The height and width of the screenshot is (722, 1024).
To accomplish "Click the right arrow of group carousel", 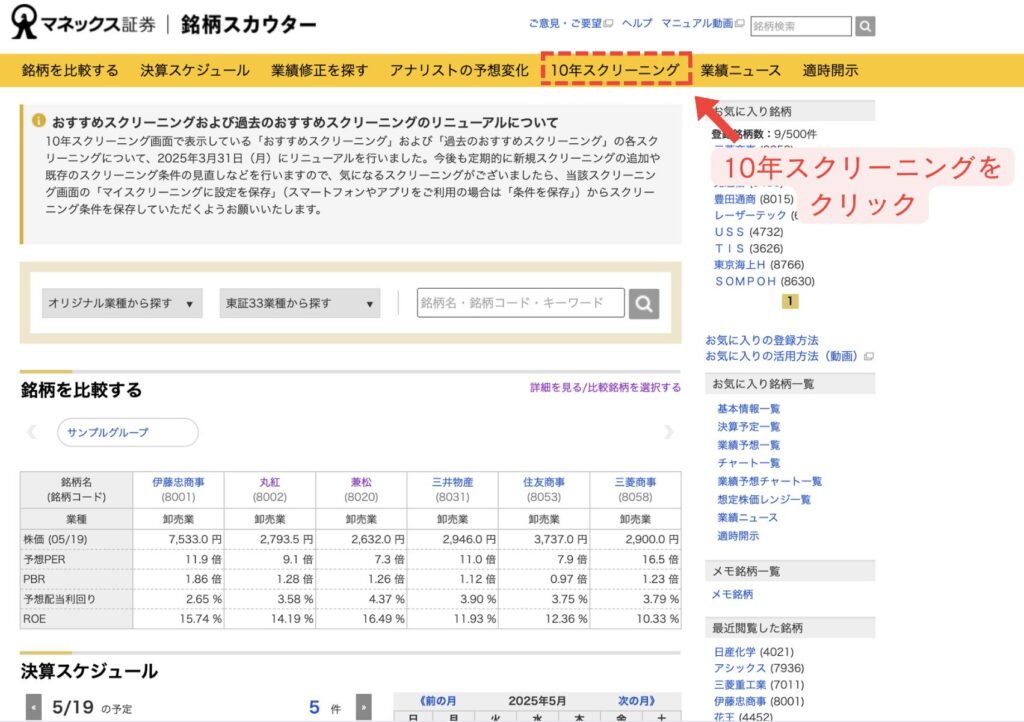I will (668, 432).
